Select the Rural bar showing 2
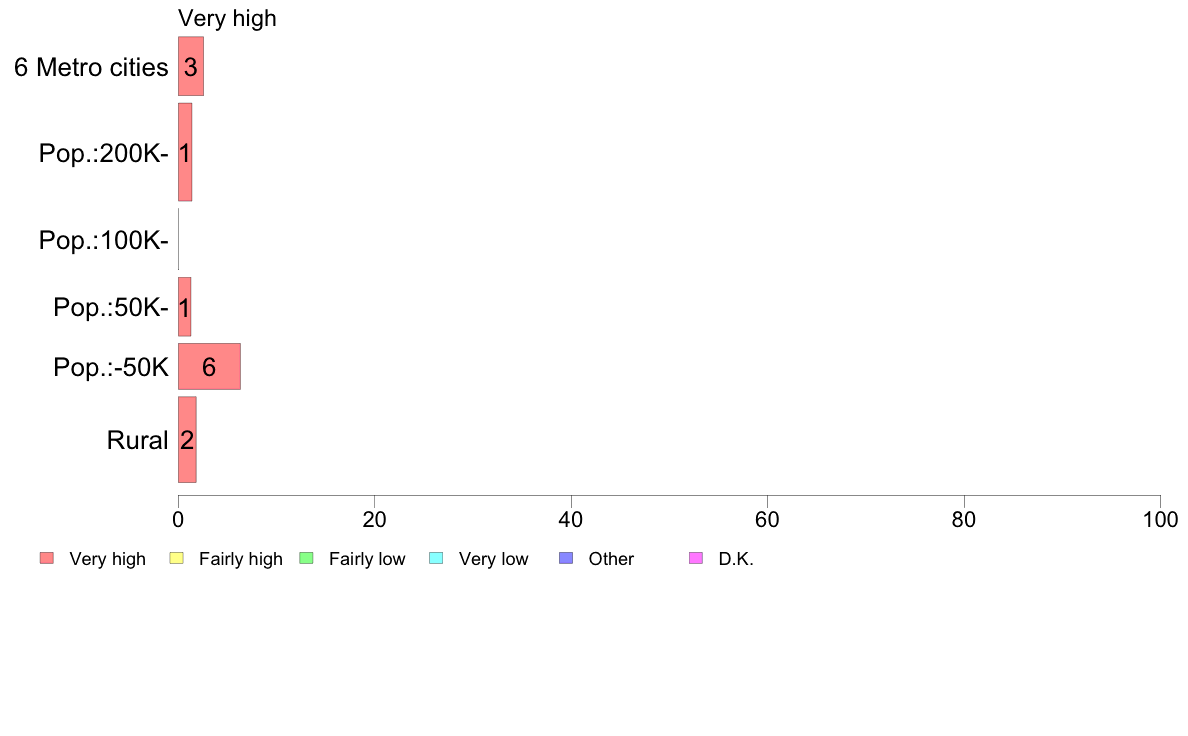 click(x=187, y=440)
